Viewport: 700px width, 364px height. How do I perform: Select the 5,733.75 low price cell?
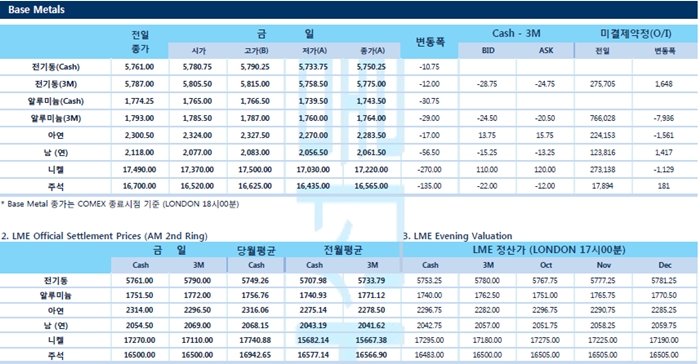point(313,67)
